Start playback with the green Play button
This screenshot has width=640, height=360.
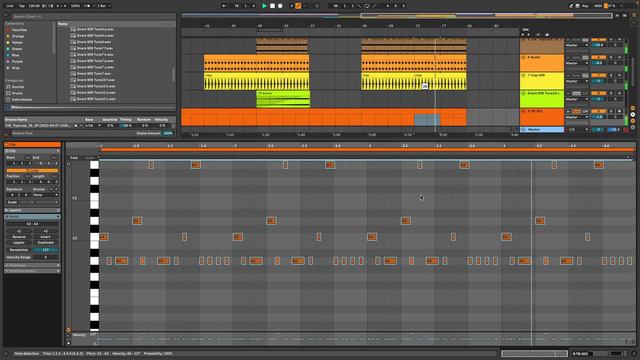[x=264, y=6]
